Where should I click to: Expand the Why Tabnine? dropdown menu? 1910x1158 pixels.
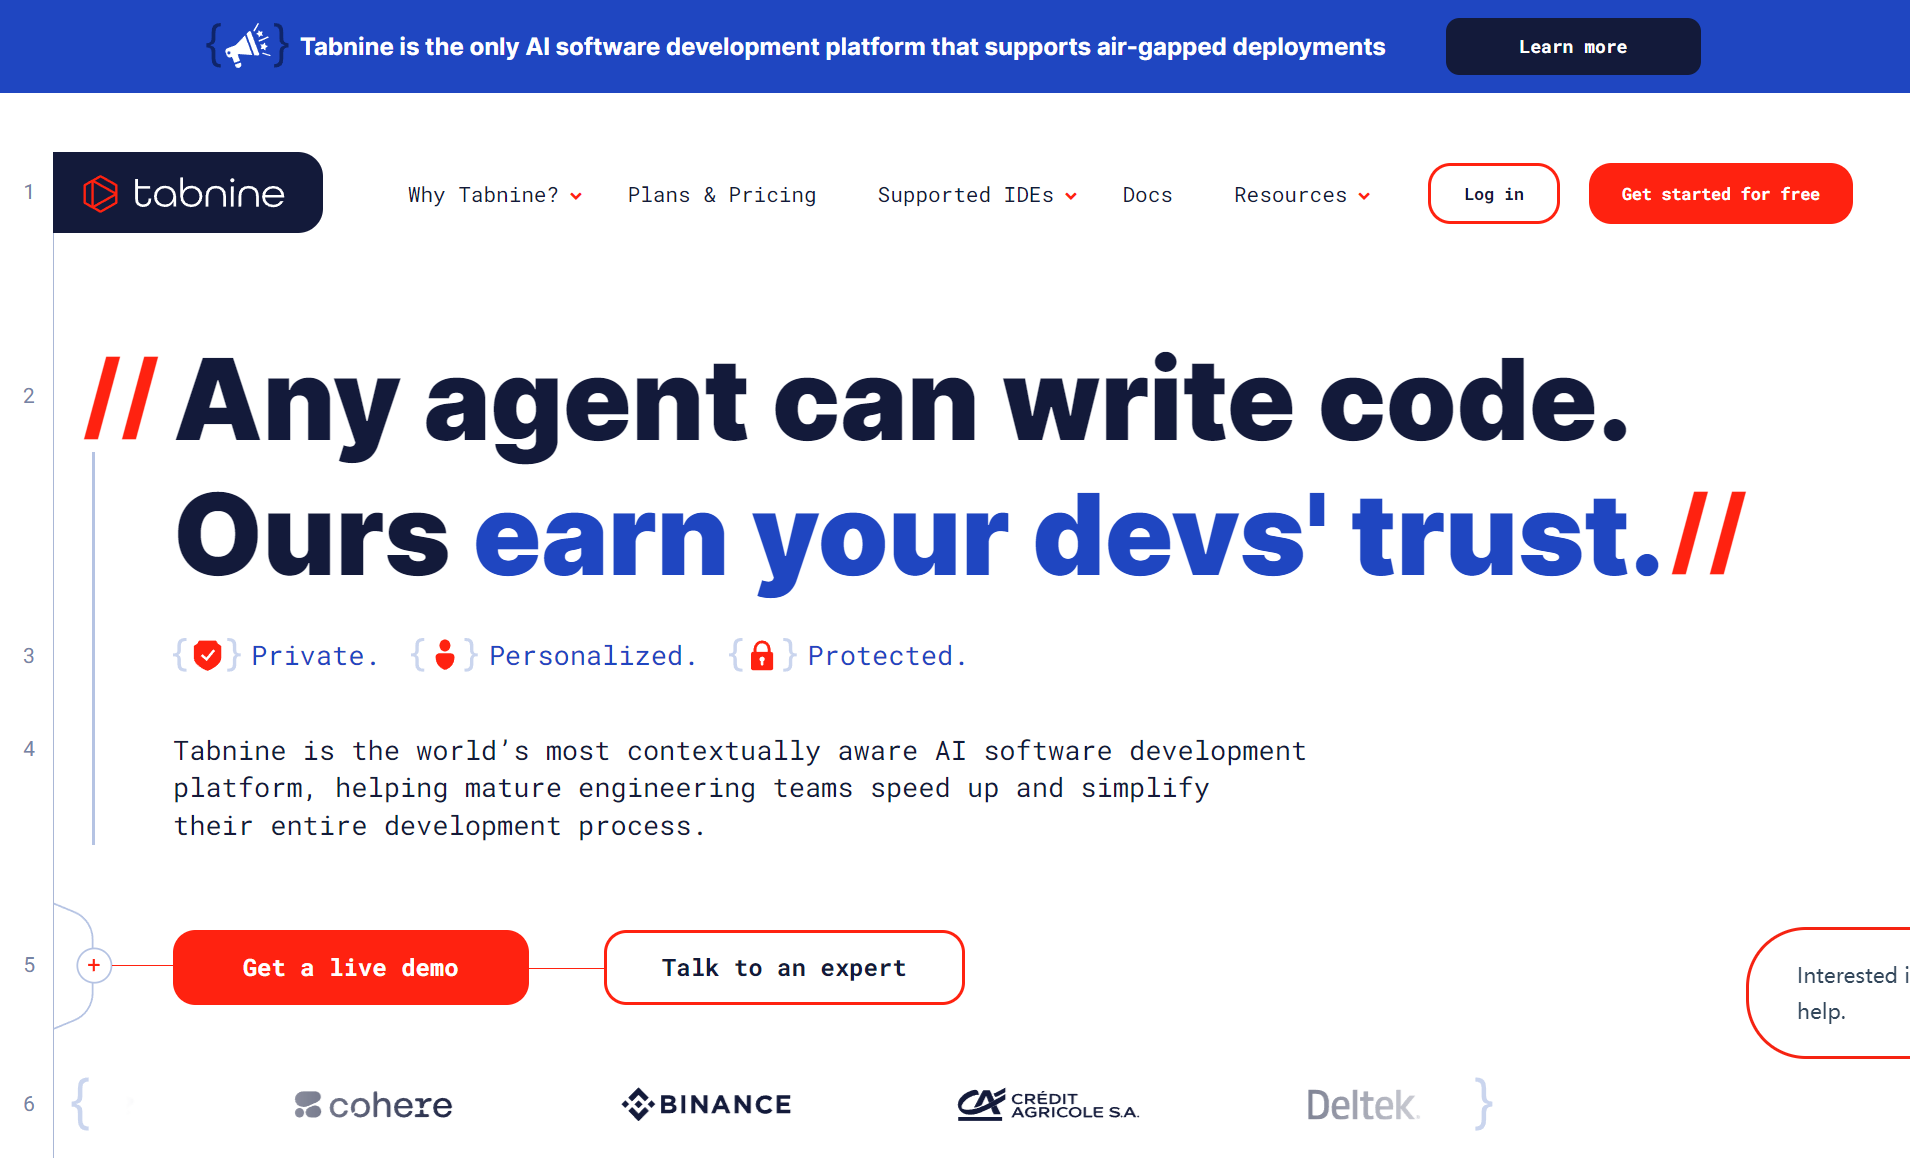[x=494, y=195]
